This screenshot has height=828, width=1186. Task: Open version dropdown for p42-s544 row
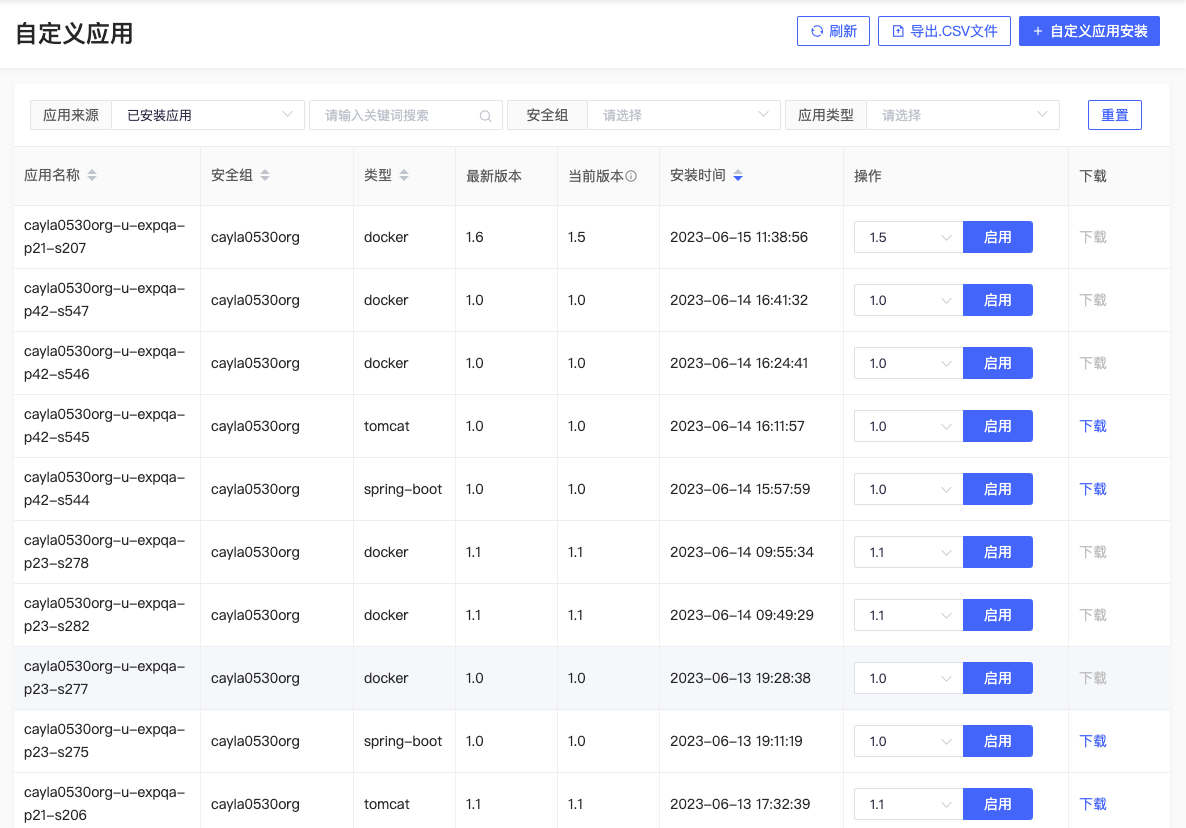(908, 489)
